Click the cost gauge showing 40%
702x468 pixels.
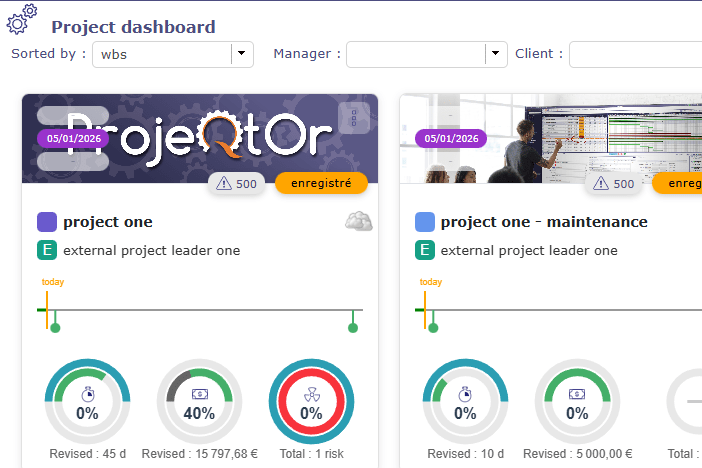click(199, 401)
